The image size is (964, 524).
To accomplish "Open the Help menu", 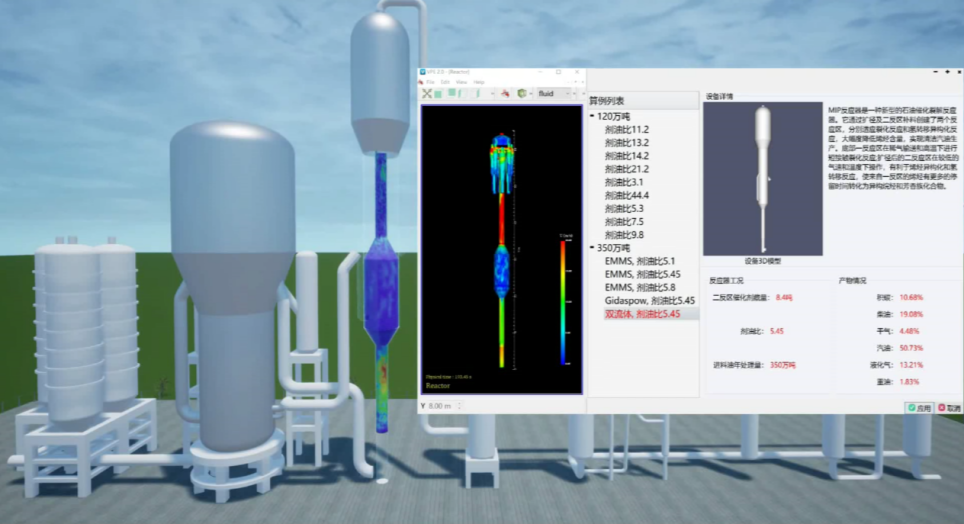I will pos(479,82).
